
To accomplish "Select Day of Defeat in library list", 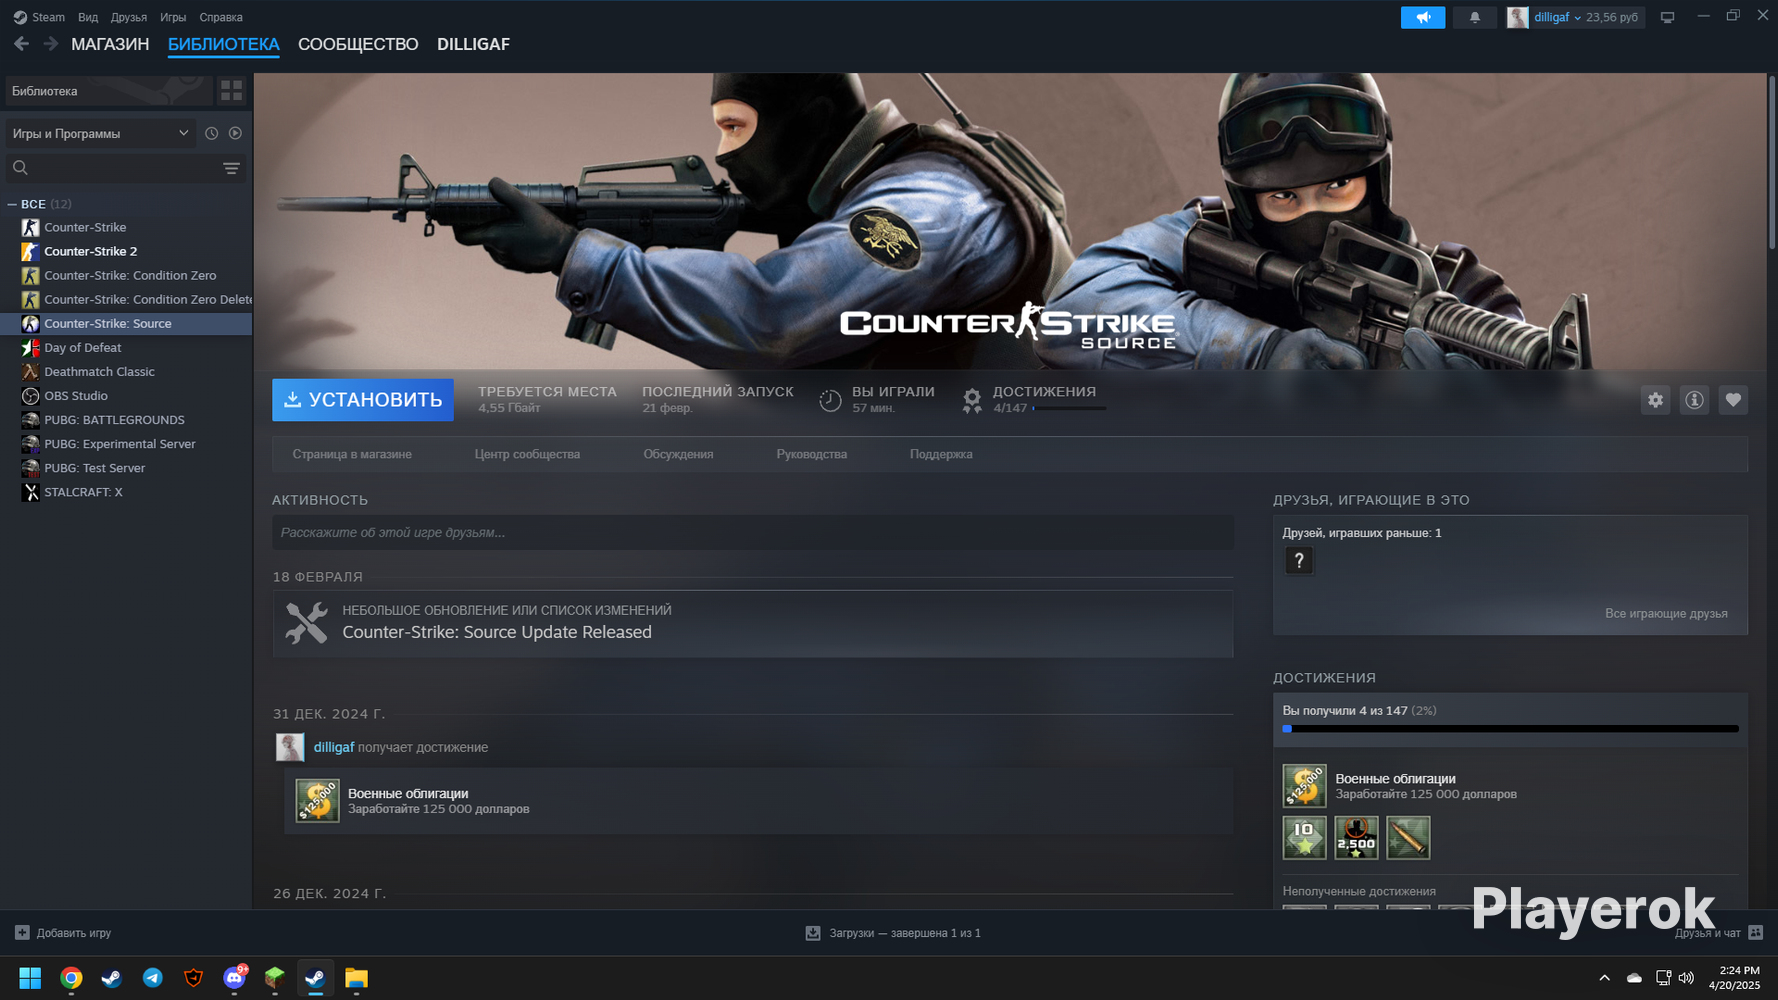I will [x=126, y=347].
